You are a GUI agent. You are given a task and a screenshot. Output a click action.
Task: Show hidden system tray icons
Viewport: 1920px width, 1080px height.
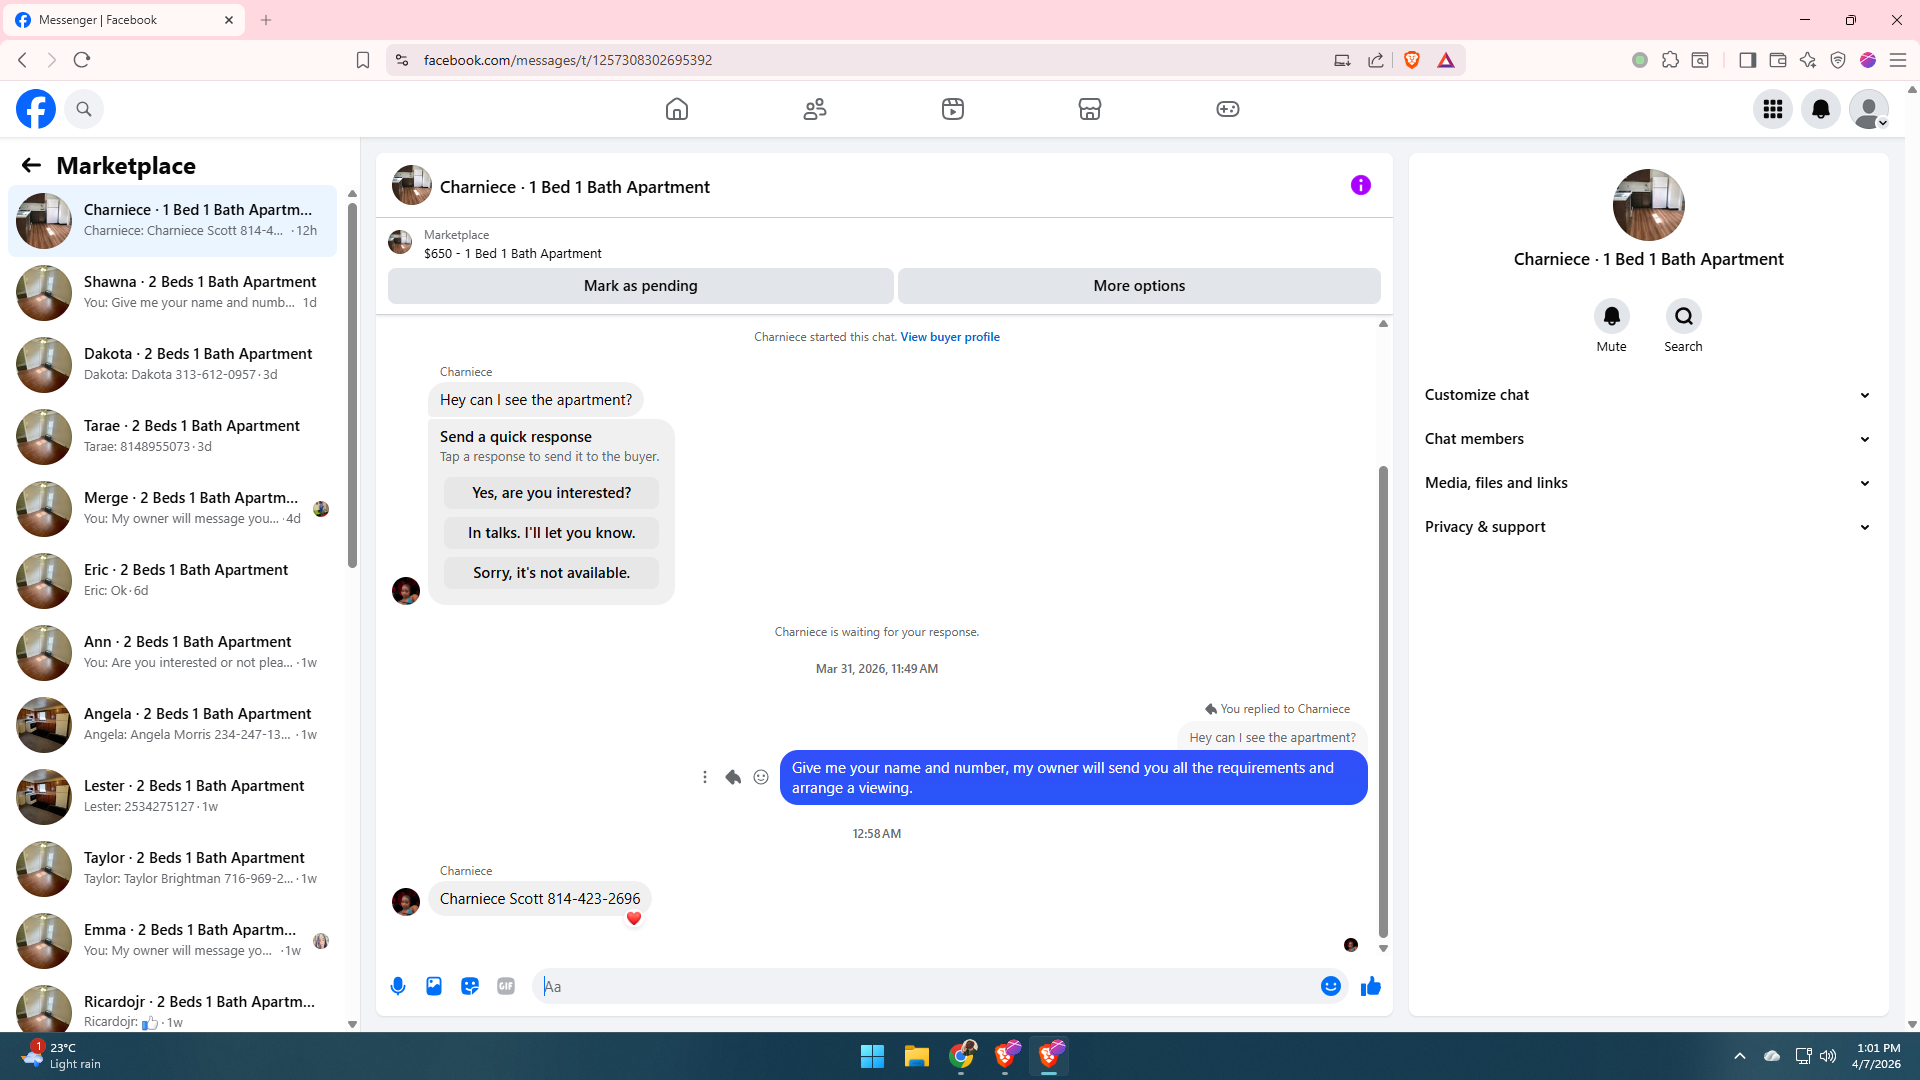coord(1740,1056)
